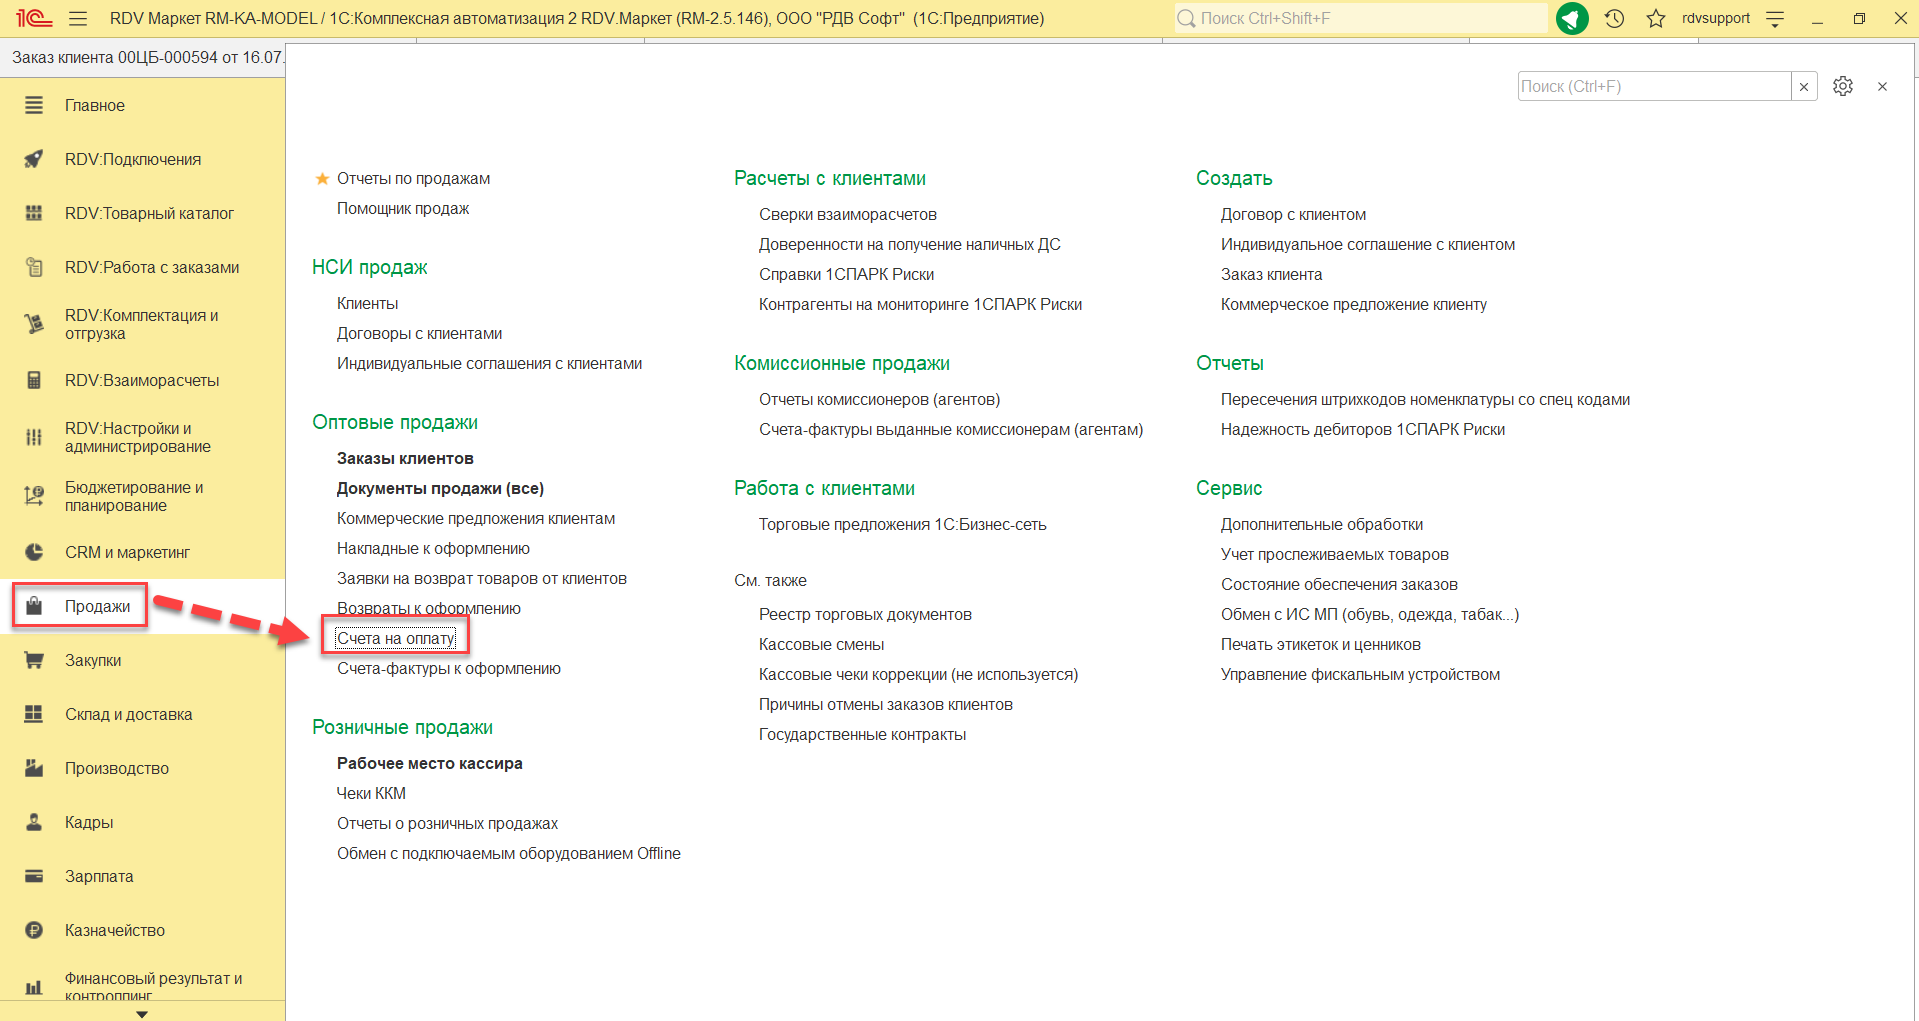Screen dimensions: 1919x1021
Task: Open Государственные контракты
Action: 862,734
